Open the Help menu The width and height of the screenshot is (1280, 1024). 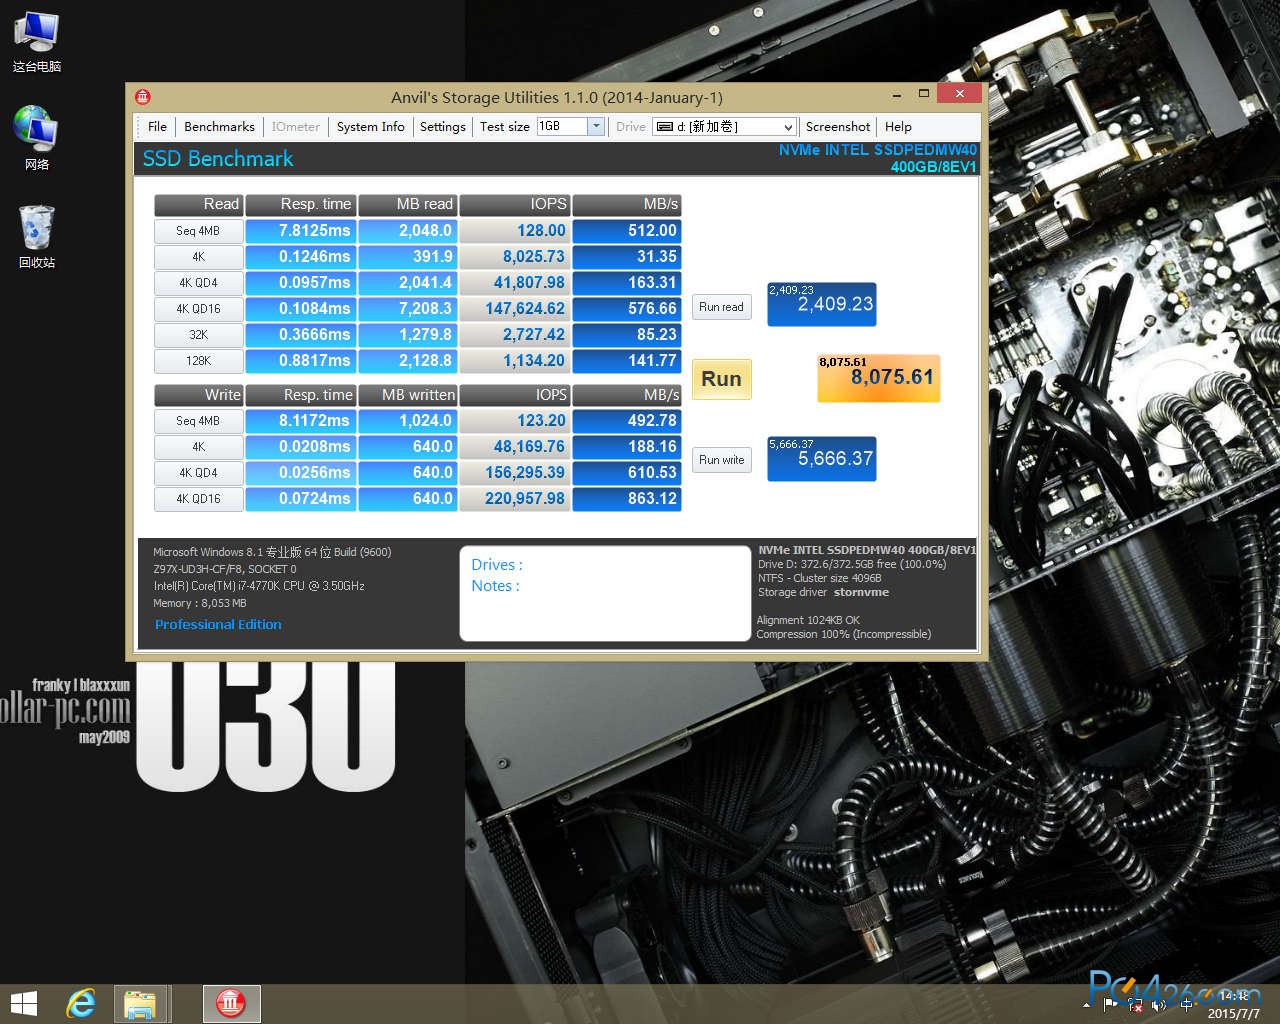(x=898, y=127)
